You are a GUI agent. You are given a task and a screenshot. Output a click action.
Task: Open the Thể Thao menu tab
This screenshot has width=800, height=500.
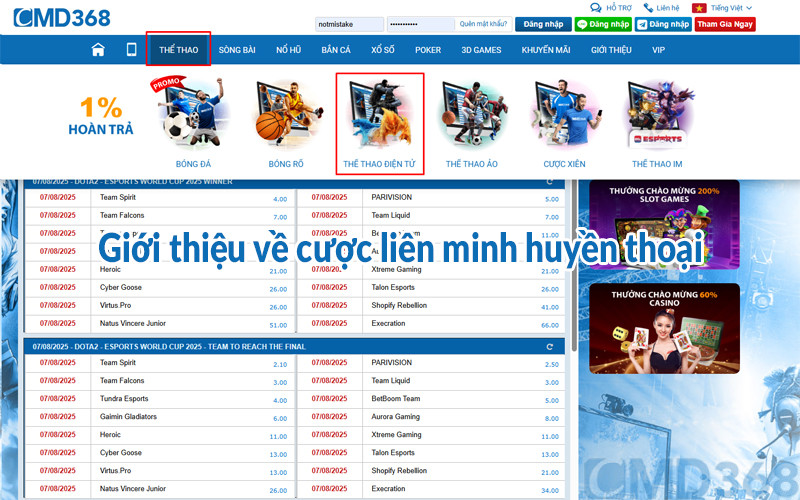[x=178, y=49]
